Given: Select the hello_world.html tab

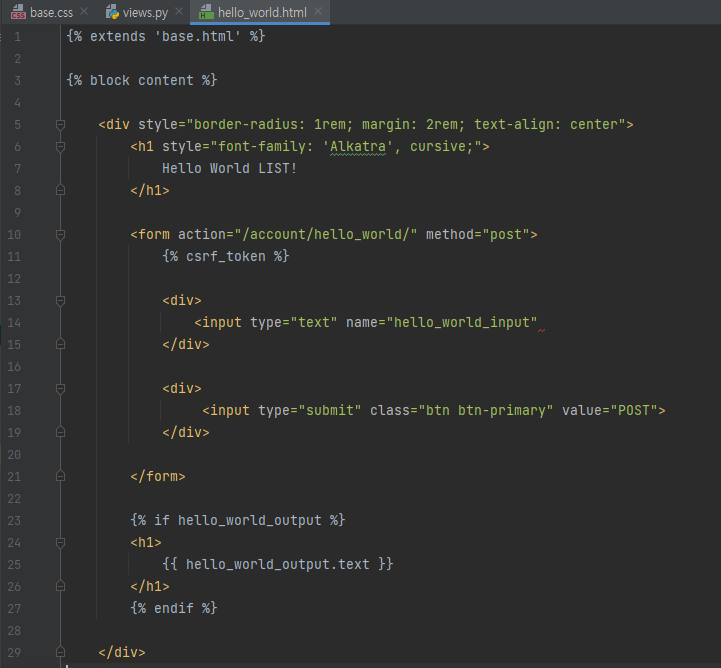Looking at the screenshot, I should (262, 12).
